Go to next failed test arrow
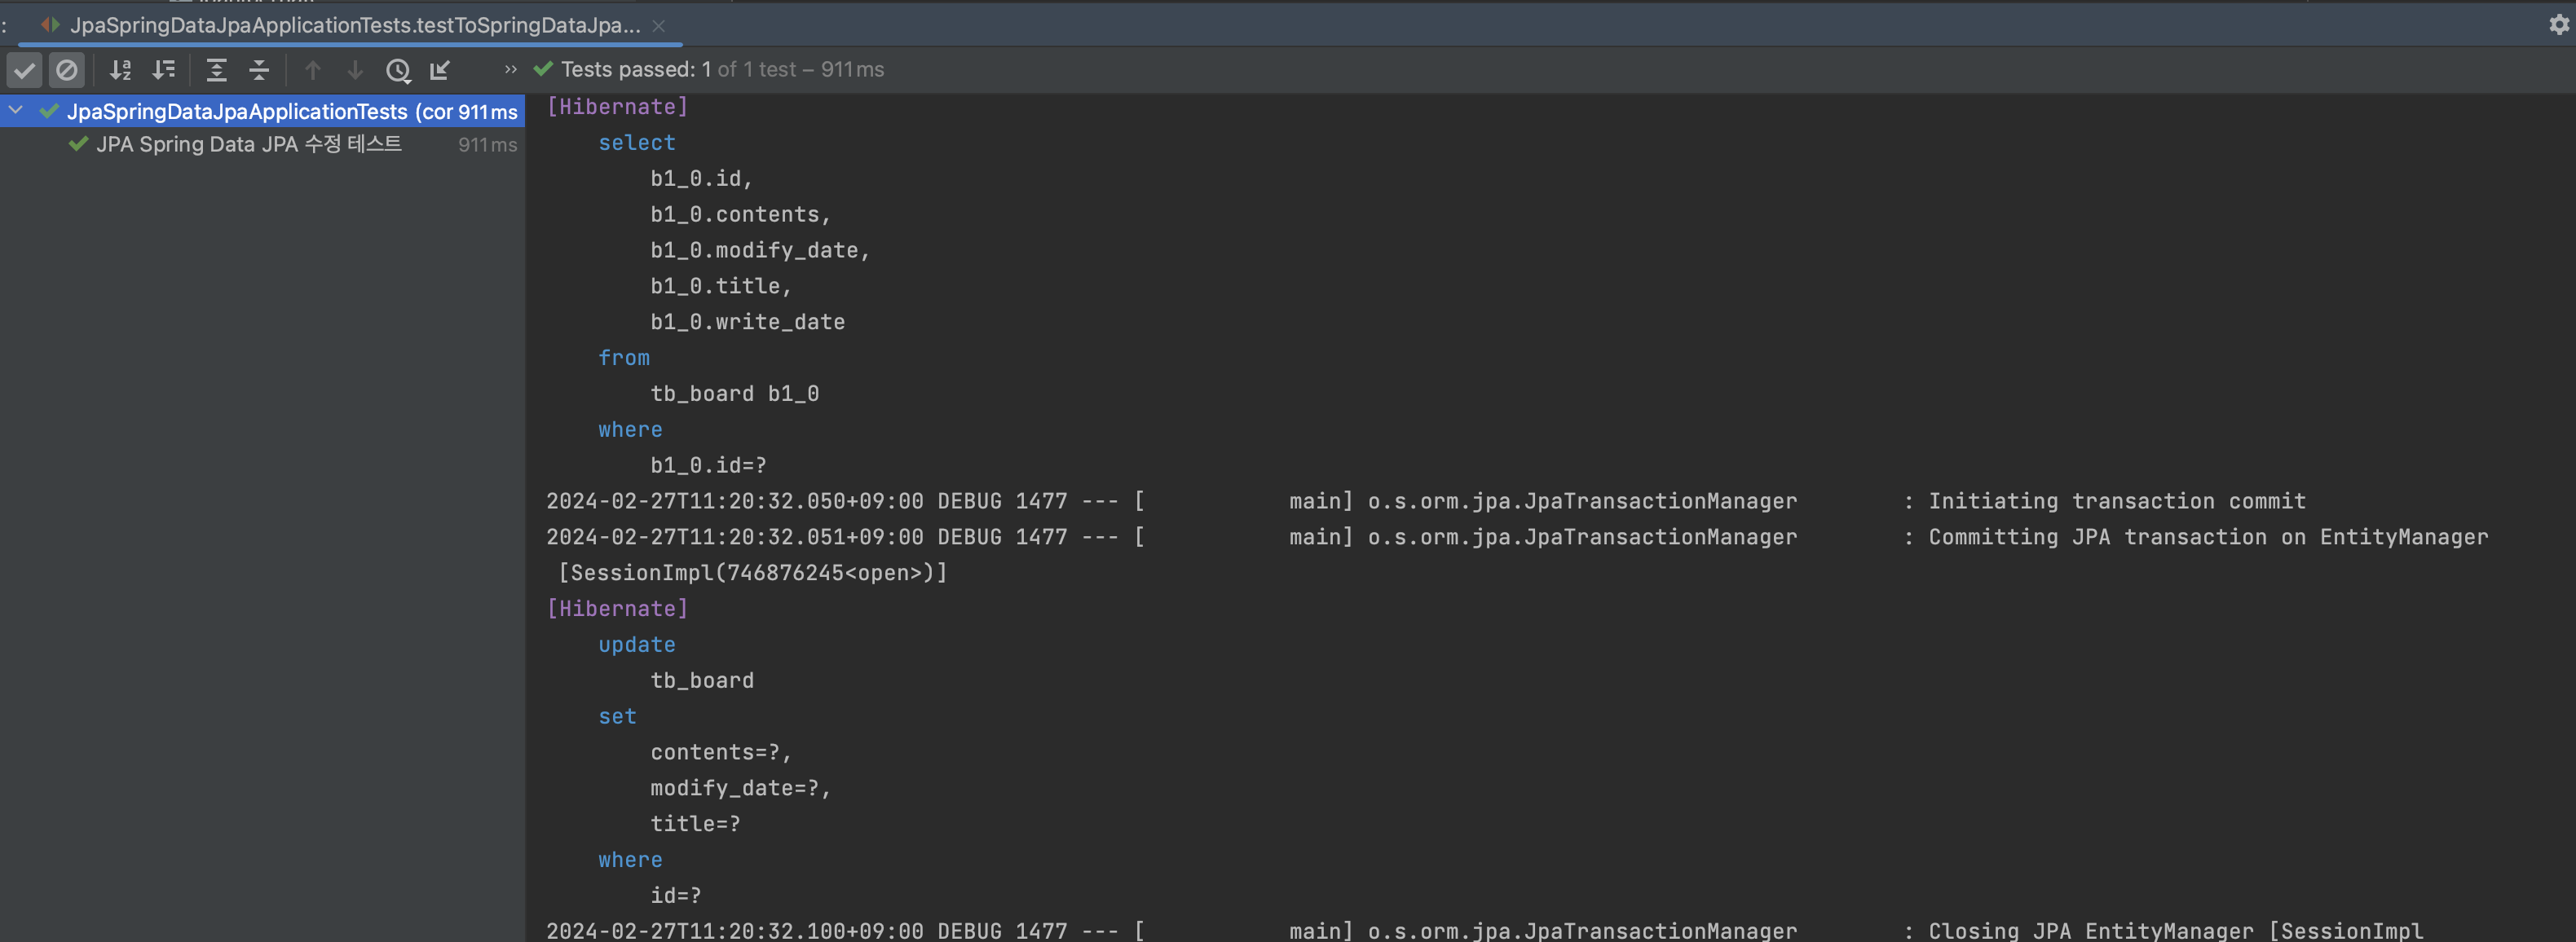 click(x=355, y=70)
